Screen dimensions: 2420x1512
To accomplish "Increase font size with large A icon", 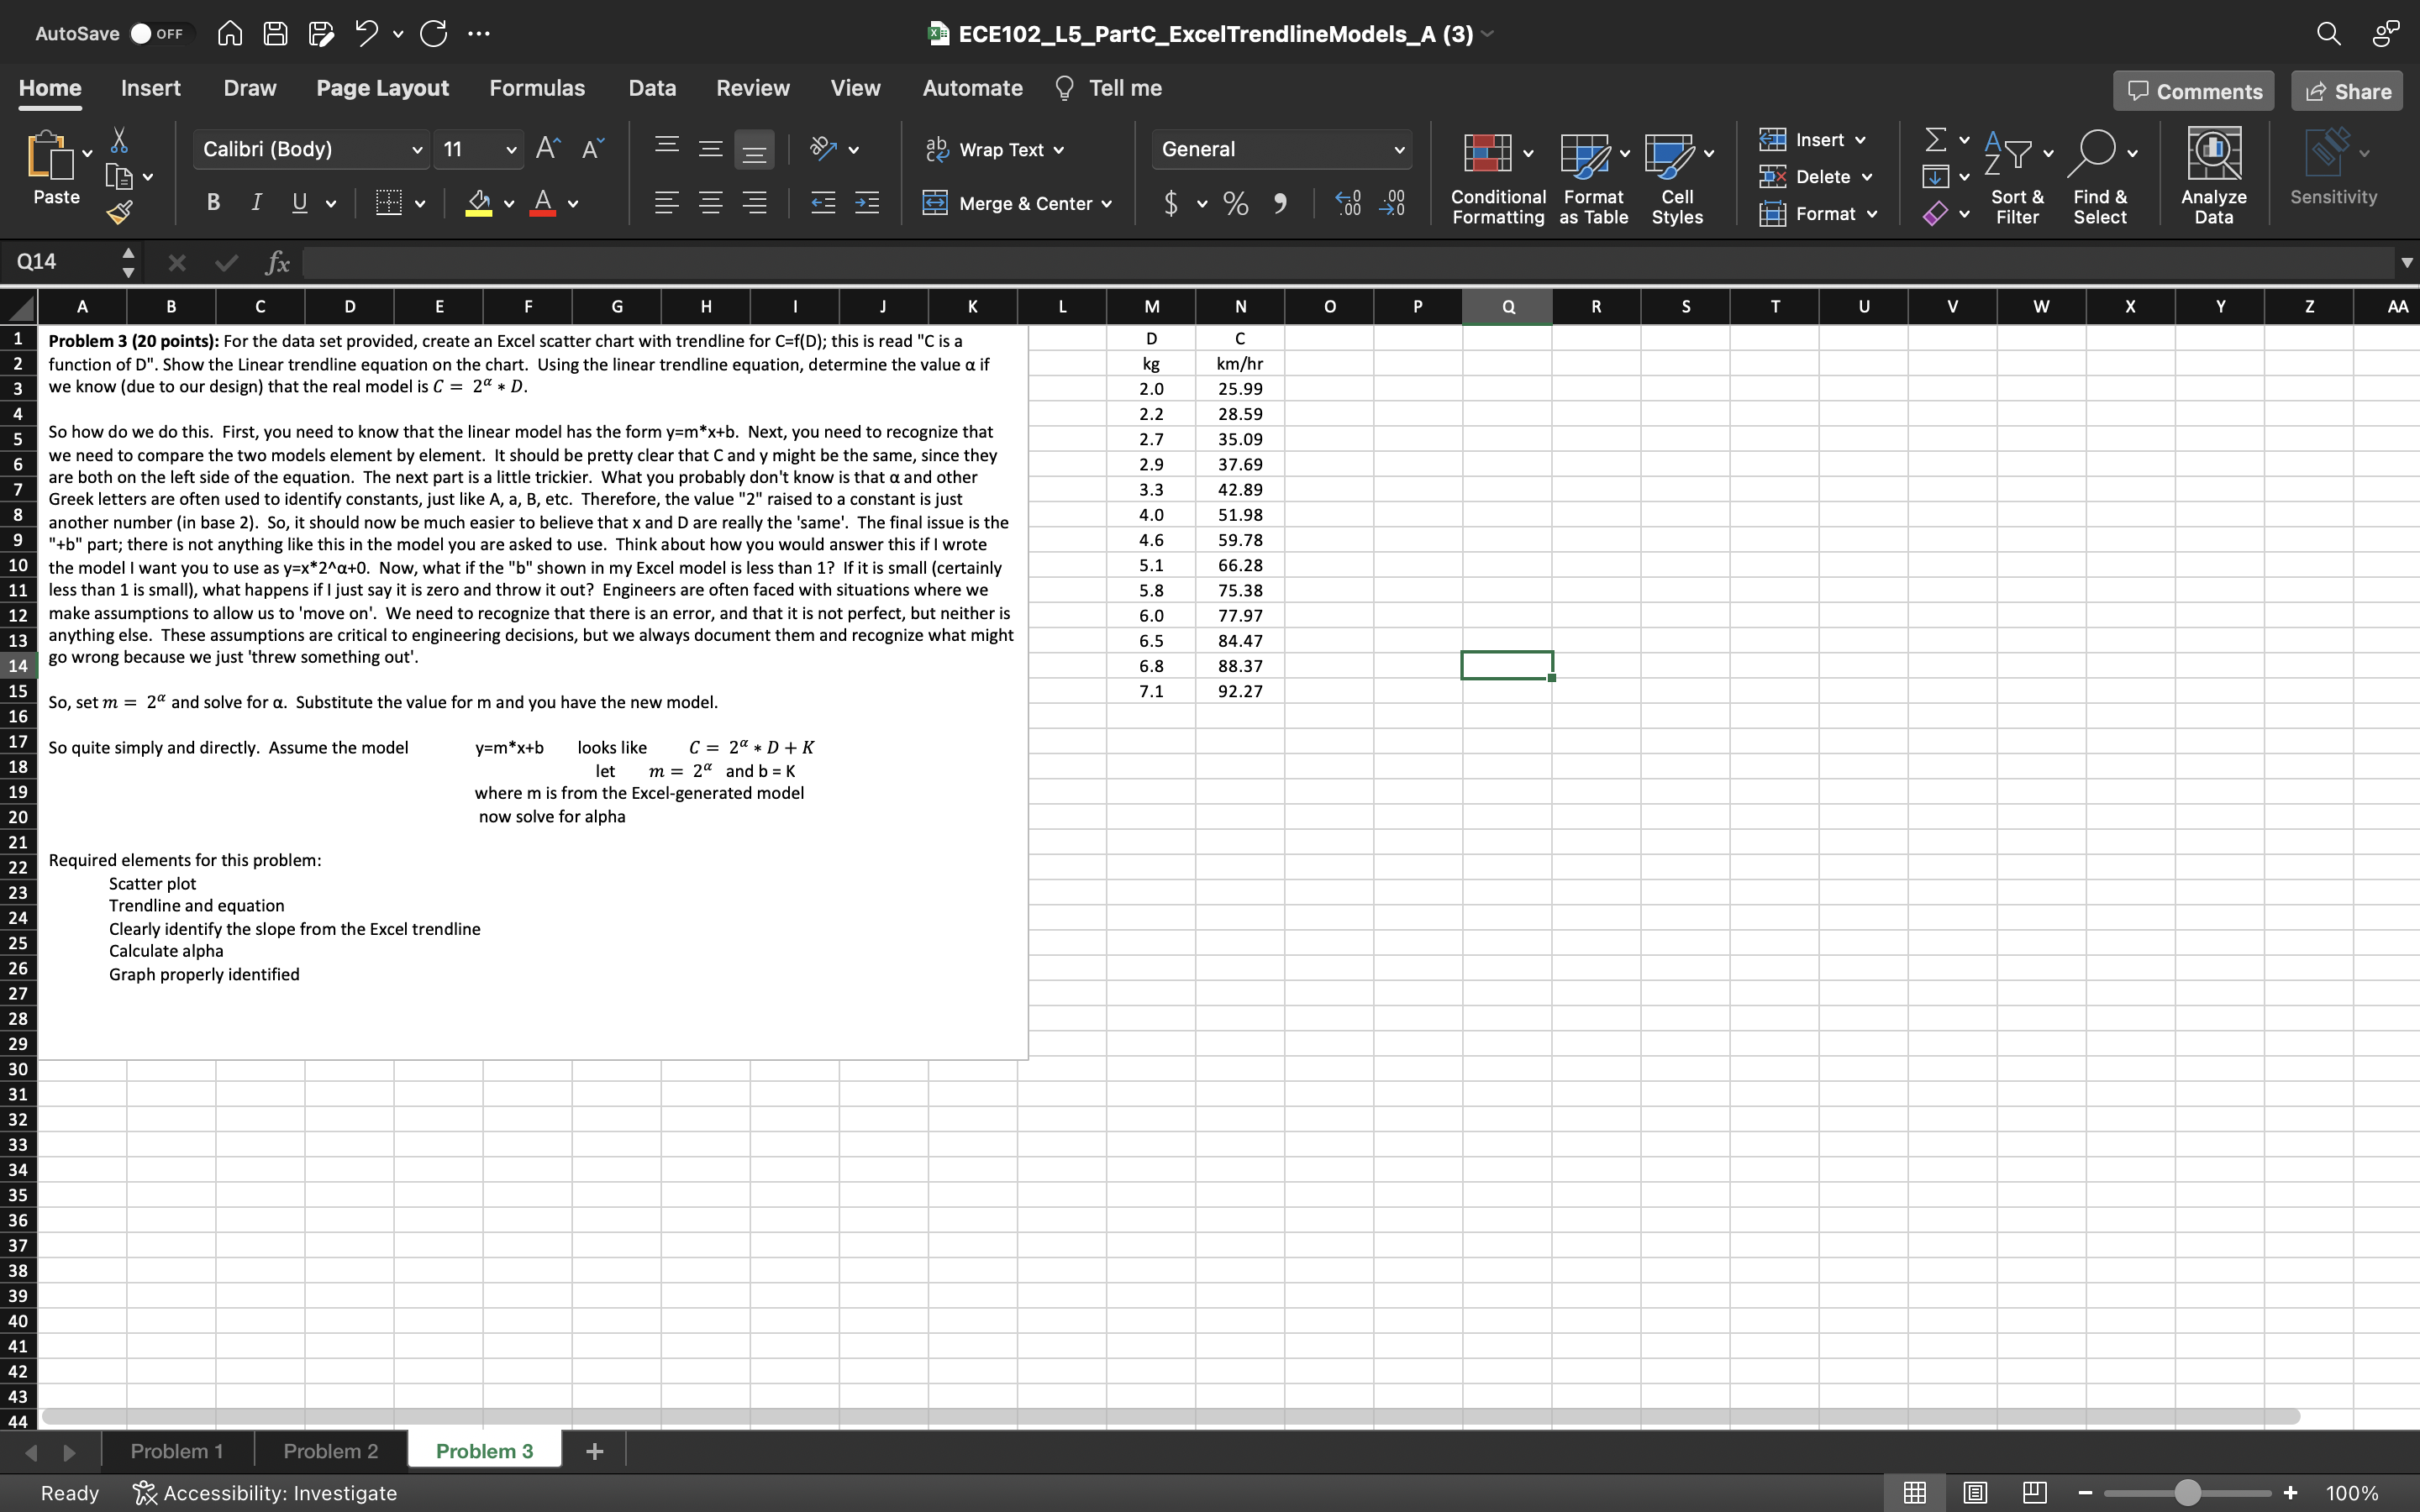I will pyautogui.click(x=547, y=149).
